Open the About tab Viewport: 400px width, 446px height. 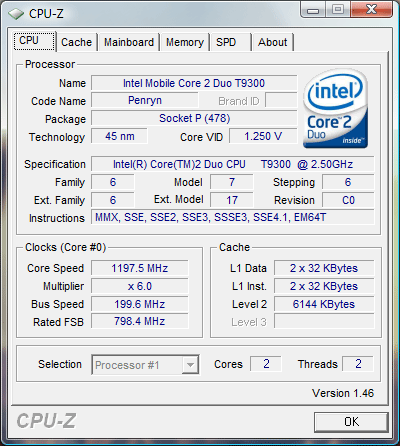click(273, 42)
